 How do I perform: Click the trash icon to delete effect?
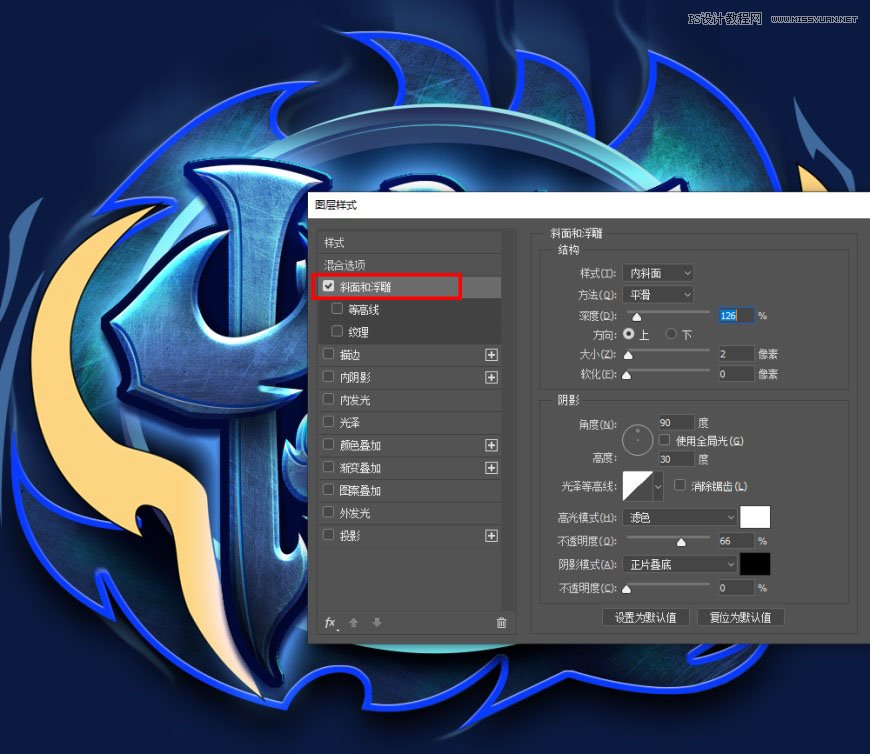pyautogui.click(x=500, y=622)
